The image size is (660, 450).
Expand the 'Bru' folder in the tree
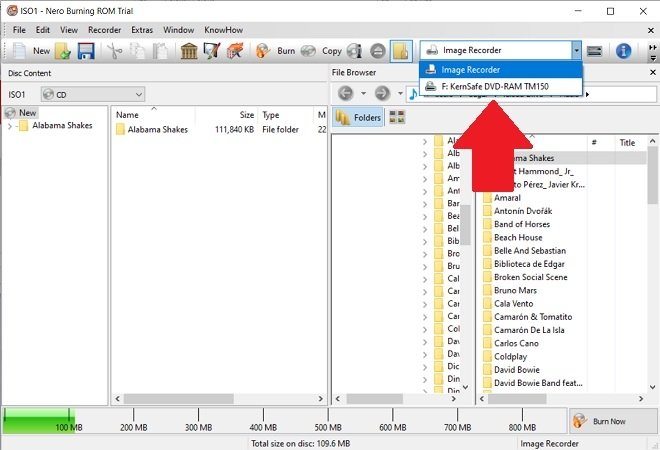tap(425, 266)
